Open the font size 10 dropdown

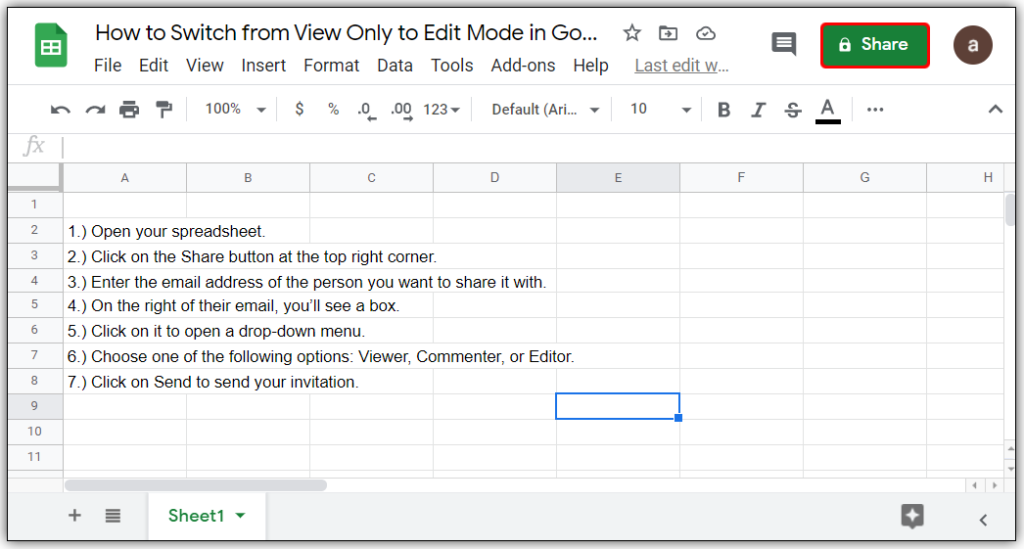click(x=660, y=110)
